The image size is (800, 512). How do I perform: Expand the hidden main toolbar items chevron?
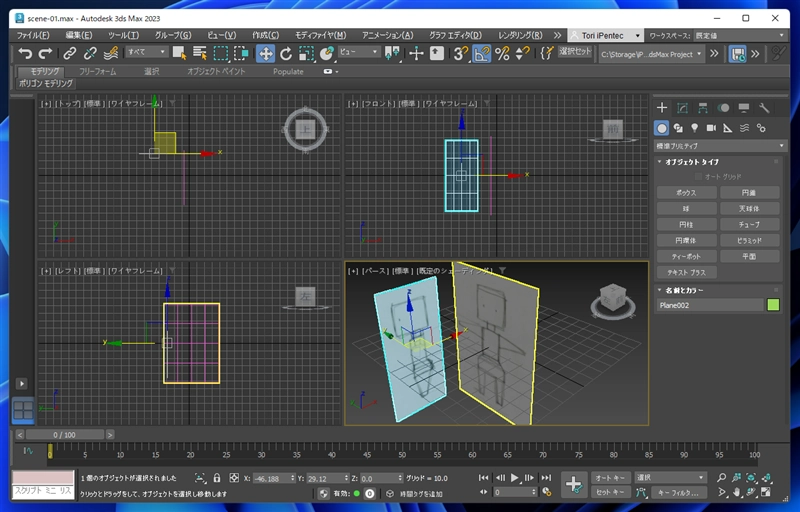(x=714, y=54)
